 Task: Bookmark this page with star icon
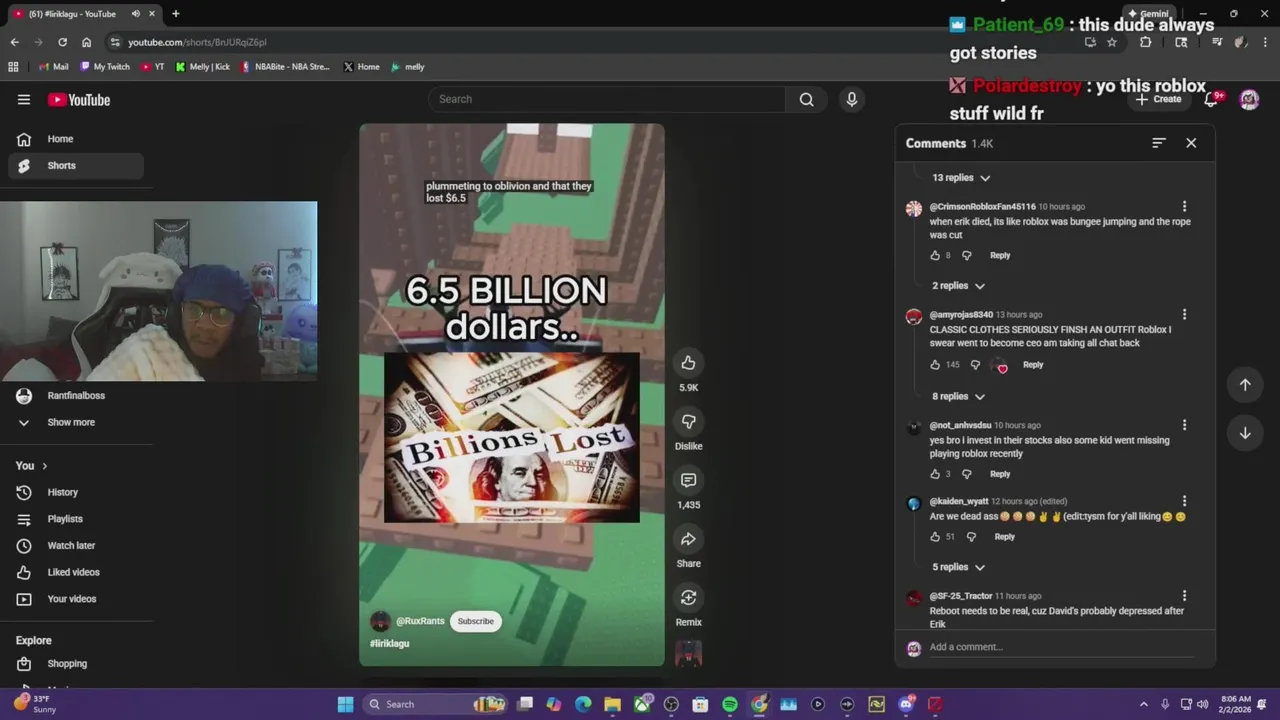click(x=1111, y=42)
